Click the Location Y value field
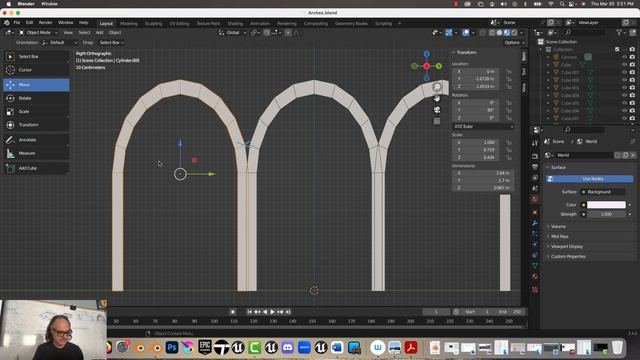Image resolution: width=640 pixels, height=360 pixels. pos(477,79)
